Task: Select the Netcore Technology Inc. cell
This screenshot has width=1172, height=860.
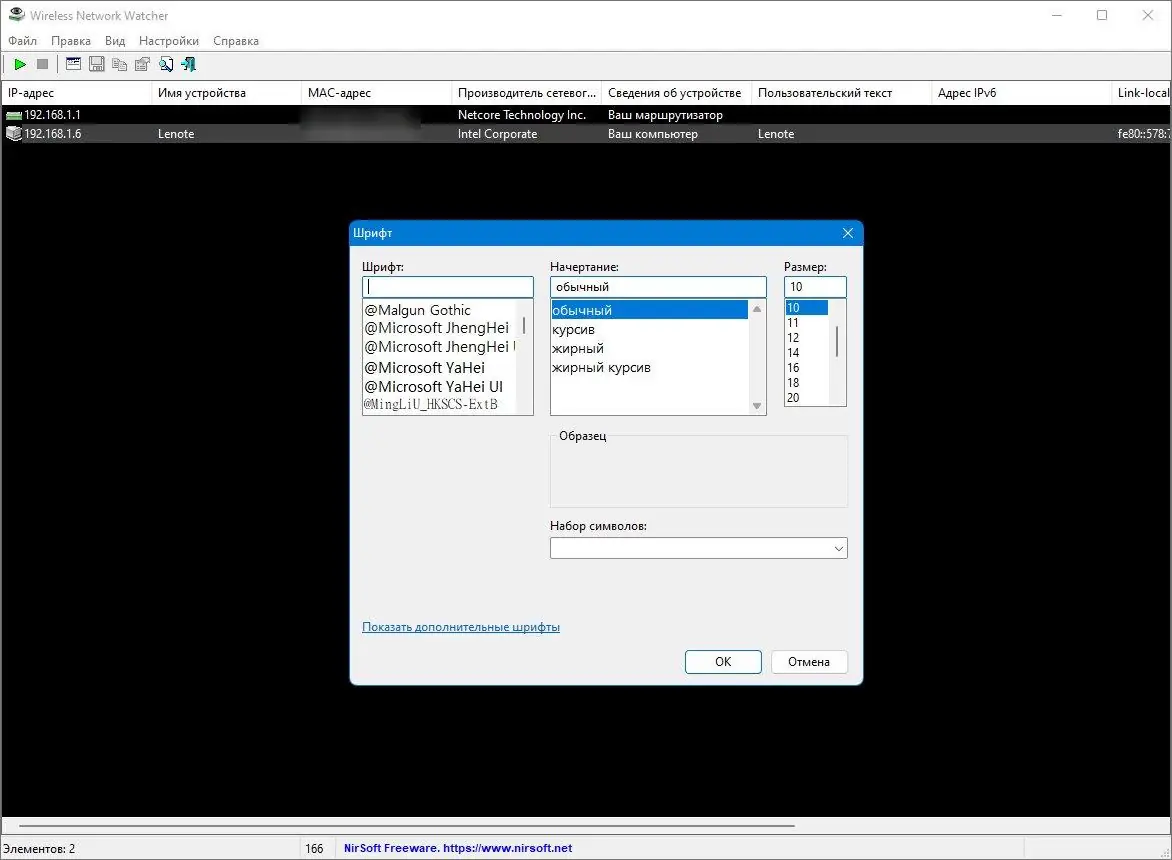Action: click(x=522, y=115)
